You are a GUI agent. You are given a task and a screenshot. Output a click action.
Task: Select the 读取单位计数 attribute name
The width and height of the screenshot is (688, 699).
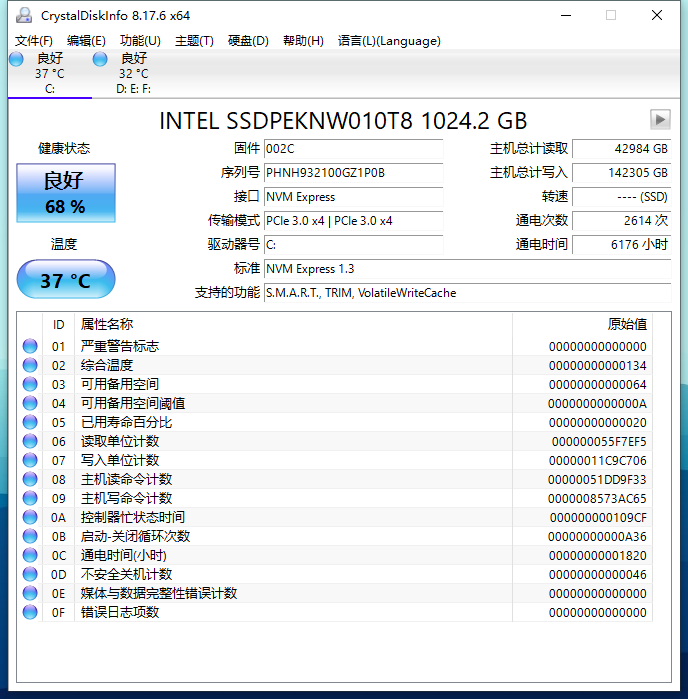(120, 441)
